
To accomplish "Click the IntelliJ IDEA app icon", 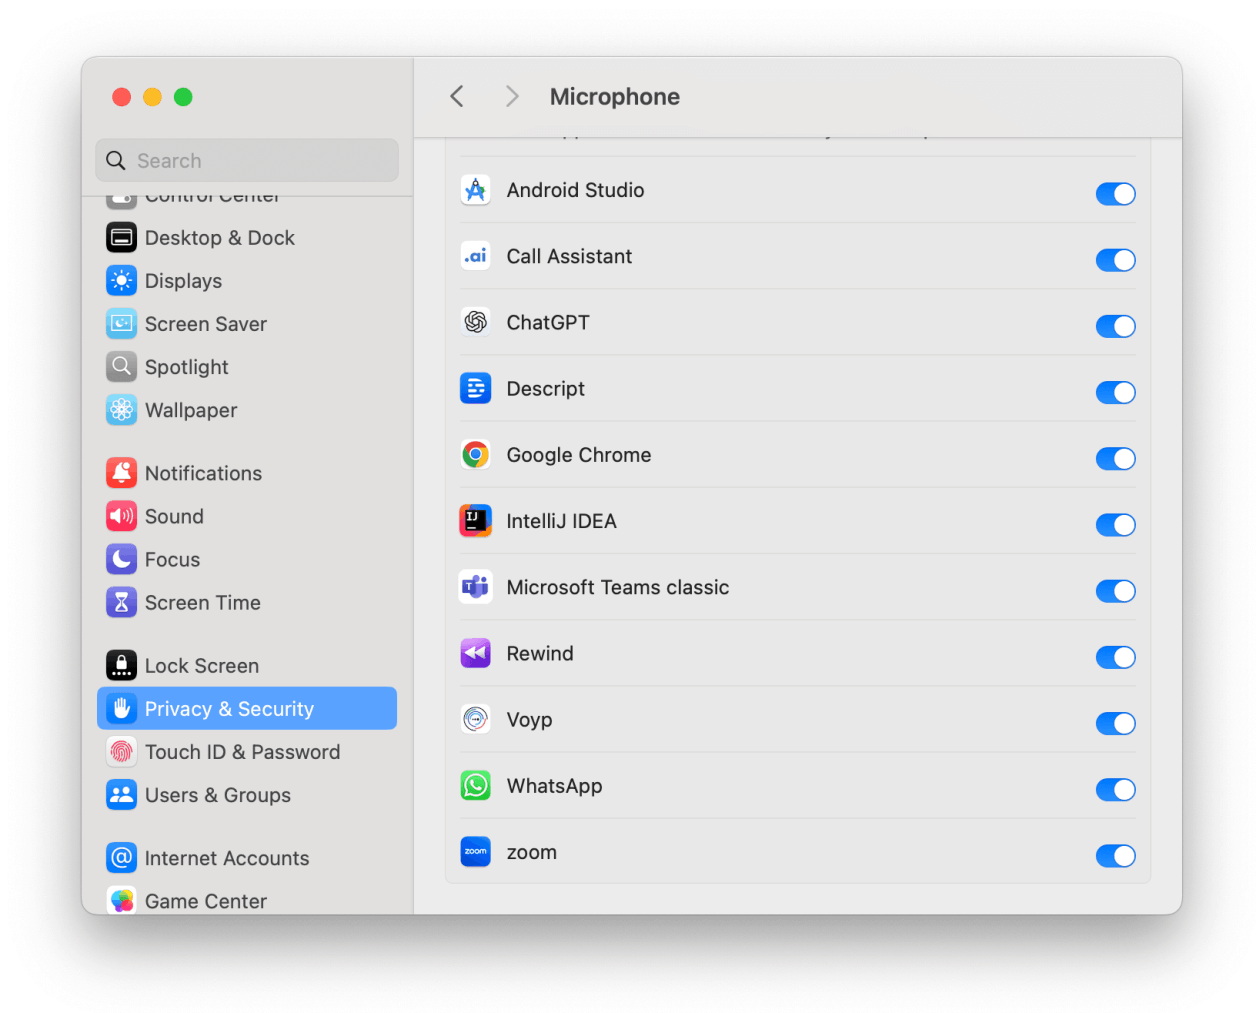I will (475, 521).
